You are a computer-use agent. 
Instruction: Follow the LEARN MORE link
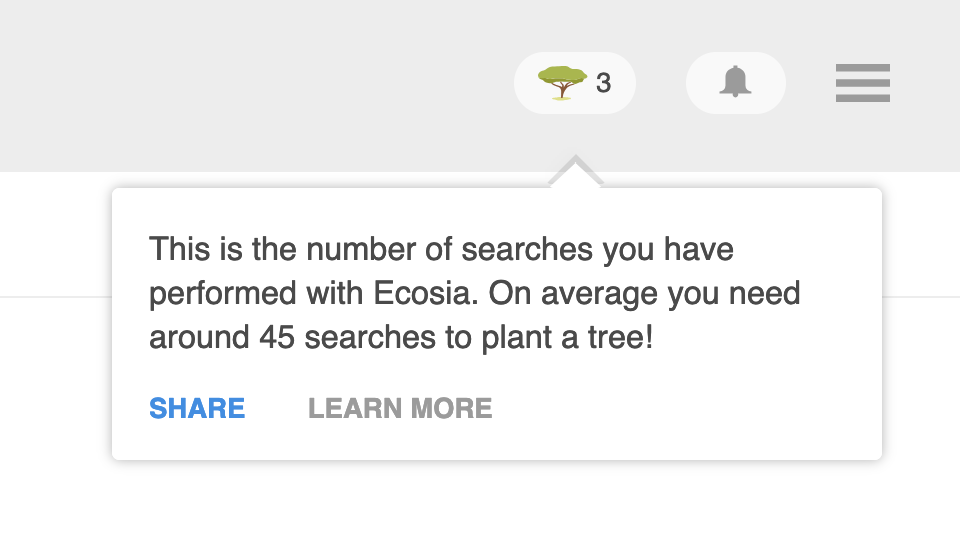pyautogui.click(x=400, y=408)
